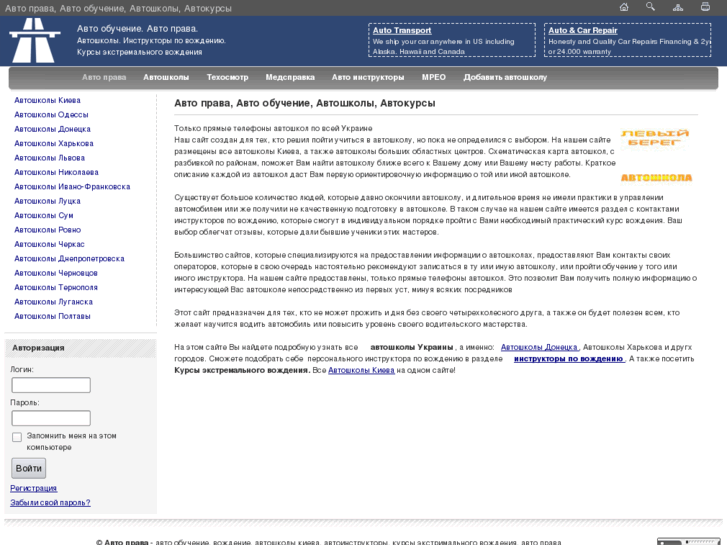The height and width of the screenshot is (545, 727).
Task: Click the Войти login button
Action: coord(29,468)
